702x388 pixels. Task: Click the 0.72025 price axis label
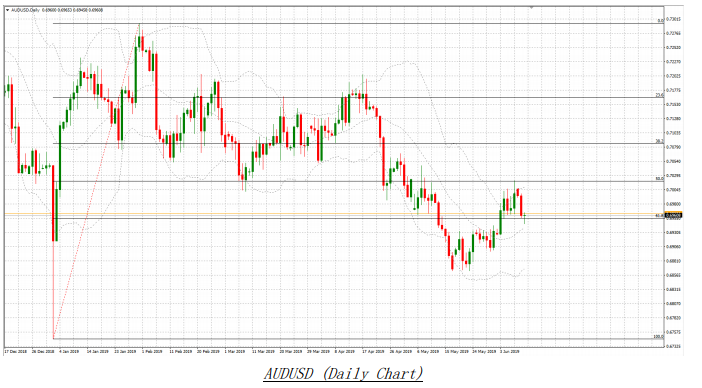click(673, 76)
